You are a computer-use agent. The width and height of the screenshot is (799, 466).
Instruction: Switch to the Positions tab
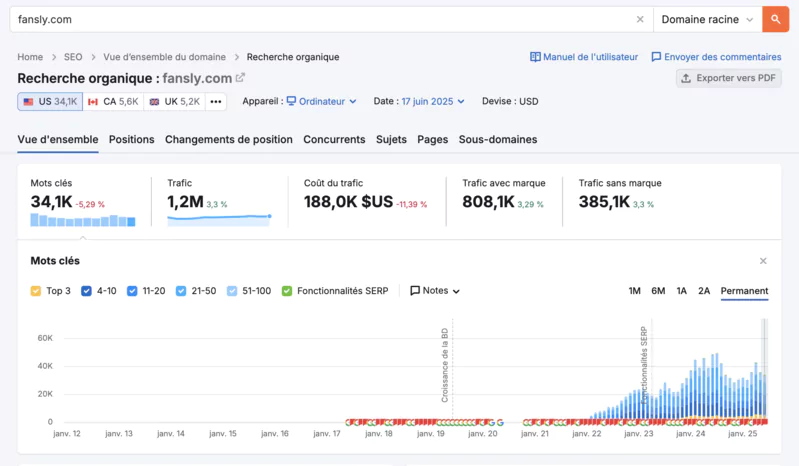pos(131,140)
